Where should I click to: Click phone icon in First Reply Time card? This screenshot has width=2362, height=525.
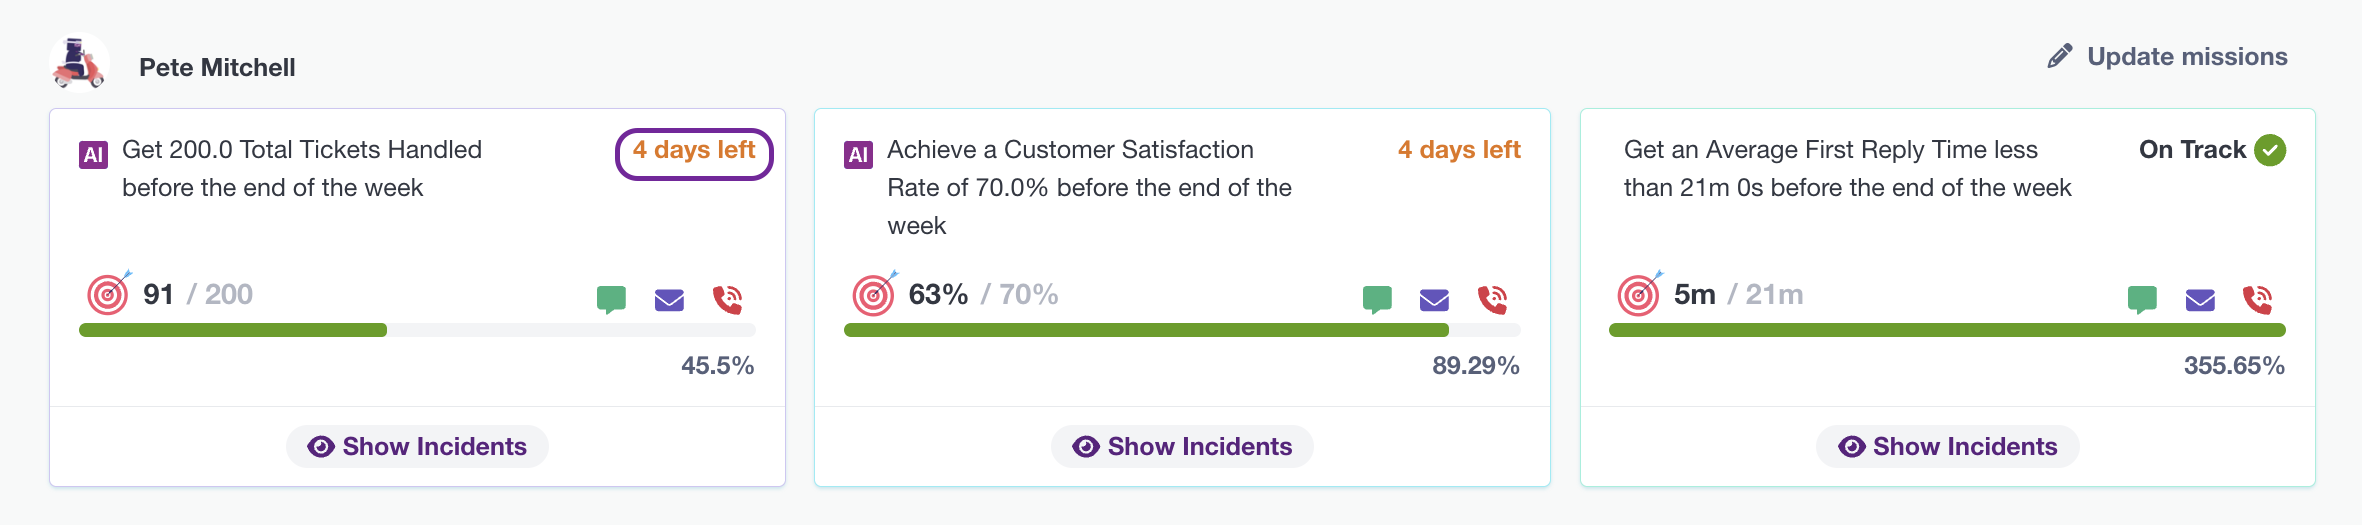pyautogui.click(x=2257, y=299)
